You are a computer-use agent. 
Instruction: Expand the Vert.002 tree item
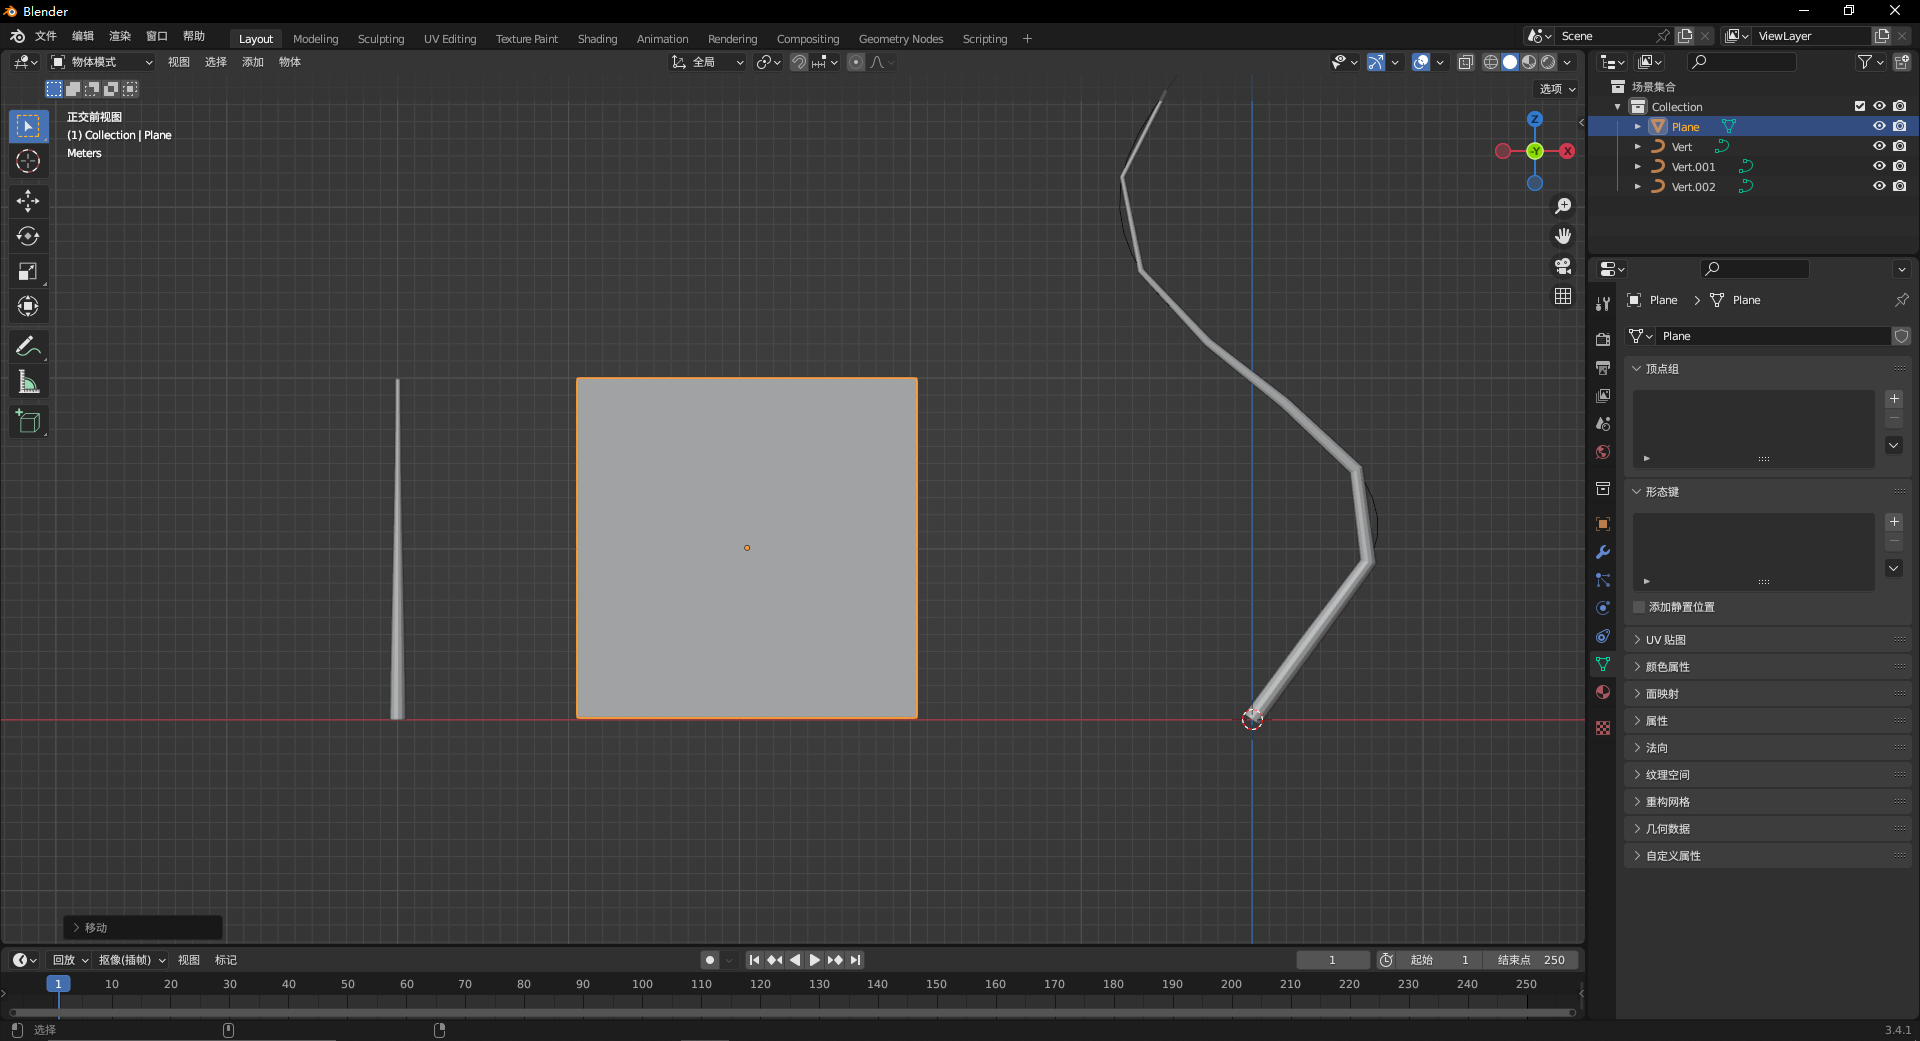(1638, 186)
